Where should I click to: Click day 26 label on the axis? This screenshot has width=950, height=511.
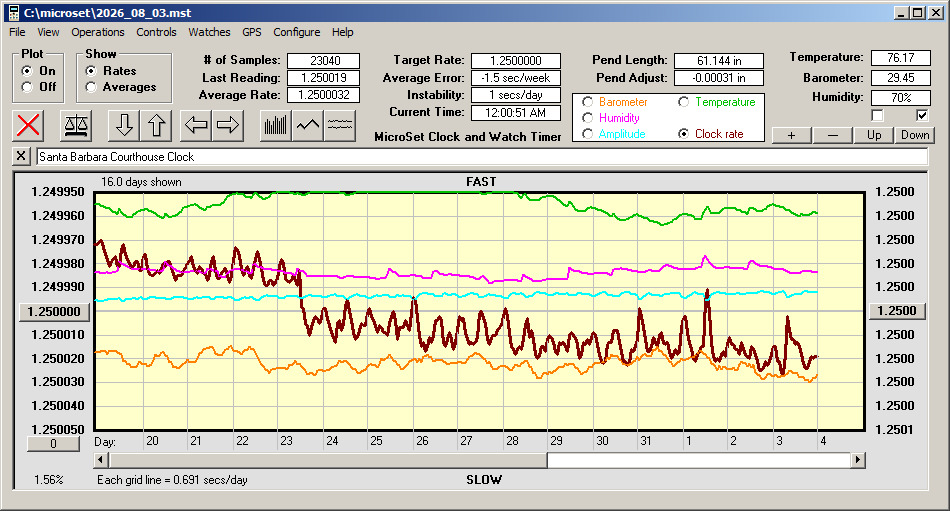coord(422,441)
